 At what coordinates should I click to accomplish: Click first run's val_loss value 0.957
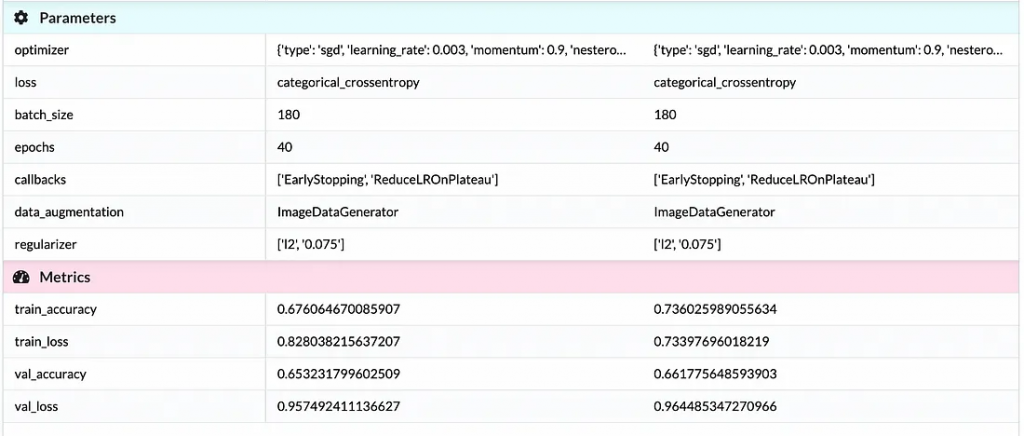pos(338,407)
